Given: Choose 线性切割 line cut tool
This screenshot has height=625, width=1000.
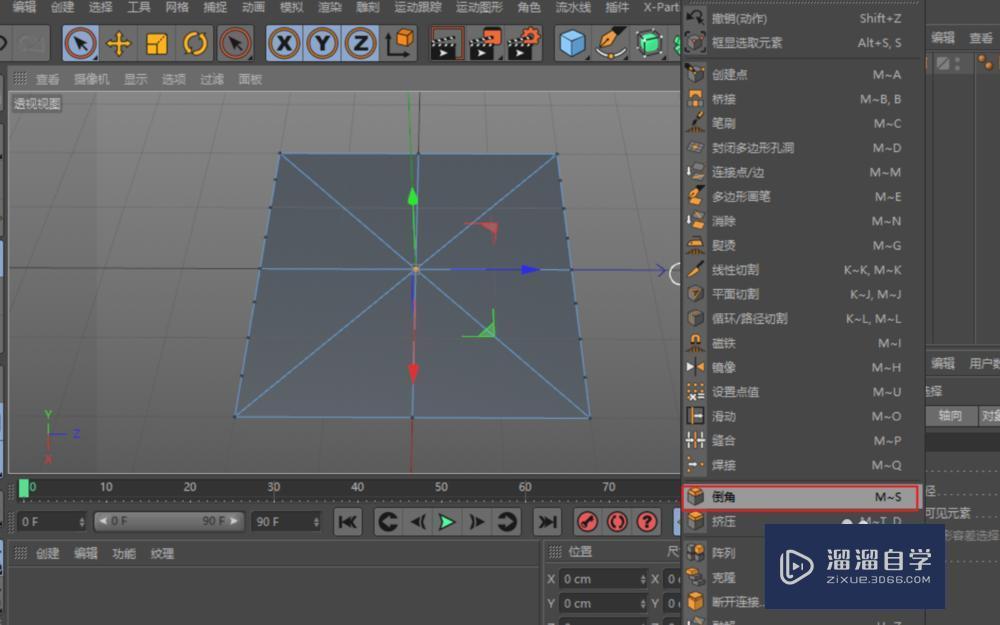Looking at the screenshot, I should (x=802, y=270).
